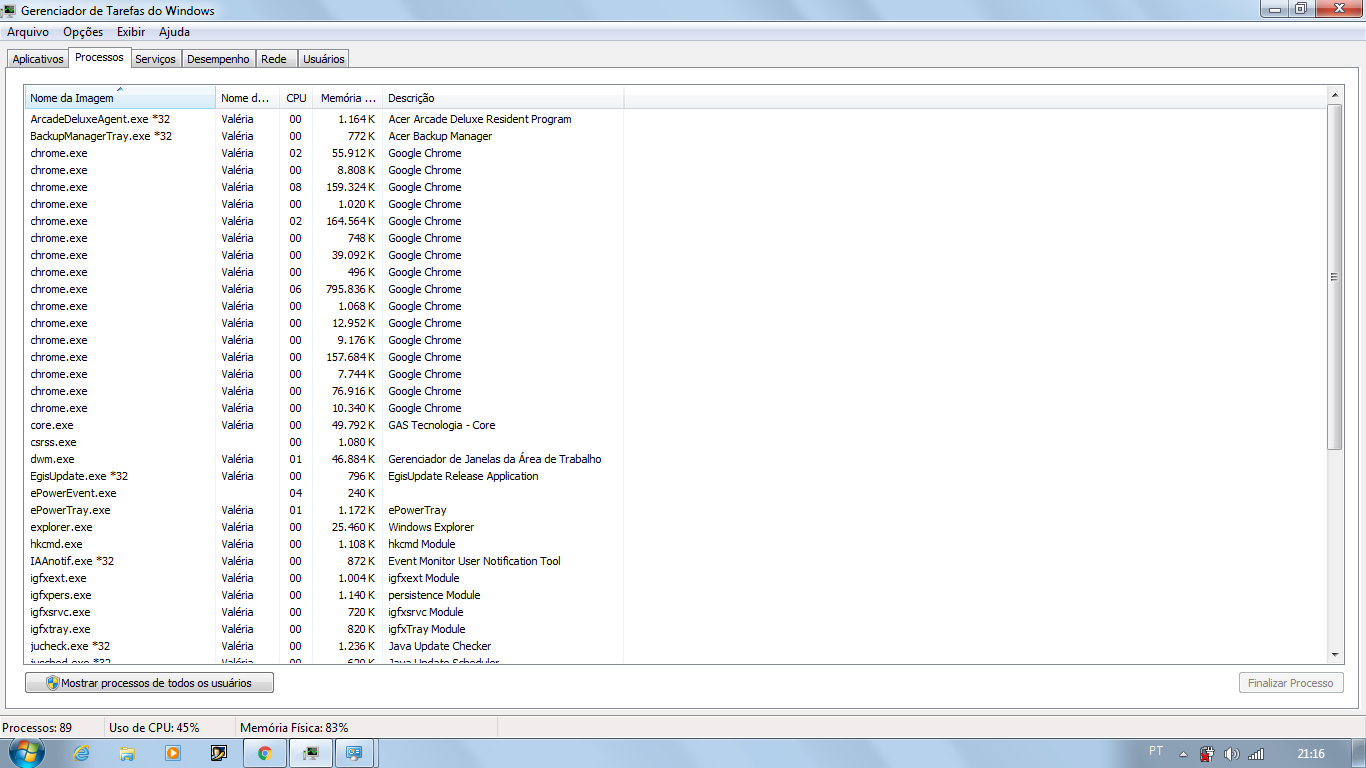Select the chrome.exe row using 159.324 K
Viewport: 1366px width, 768px height.
325,187
